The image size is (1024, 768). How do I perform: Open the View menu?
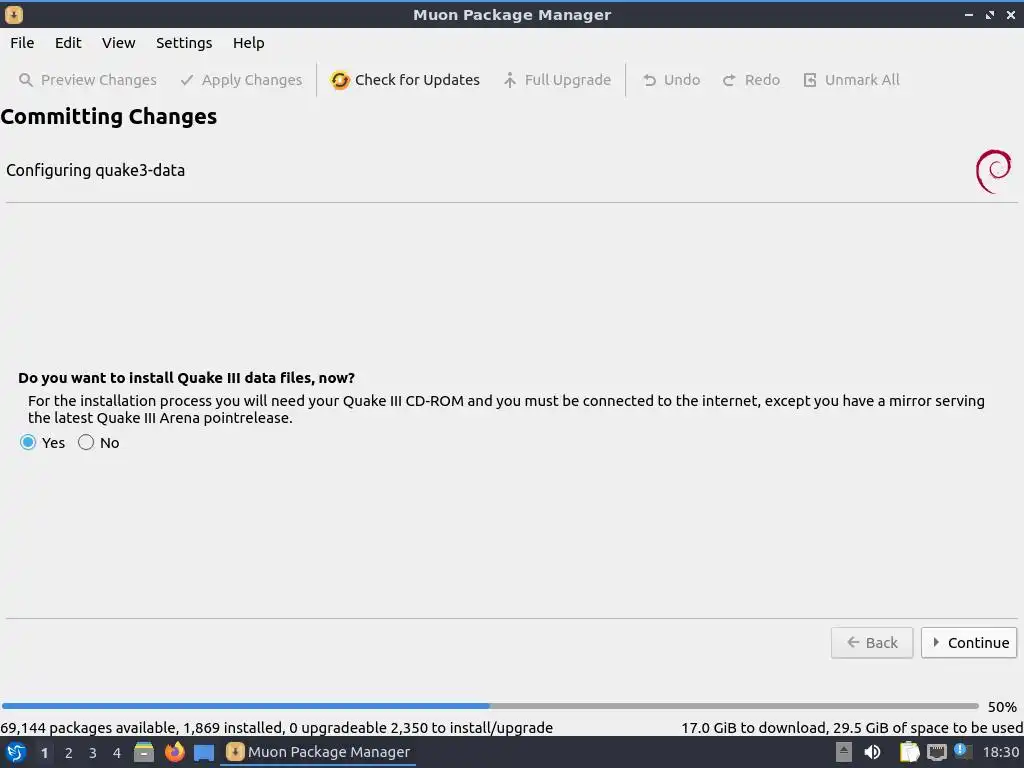point(118,43)
